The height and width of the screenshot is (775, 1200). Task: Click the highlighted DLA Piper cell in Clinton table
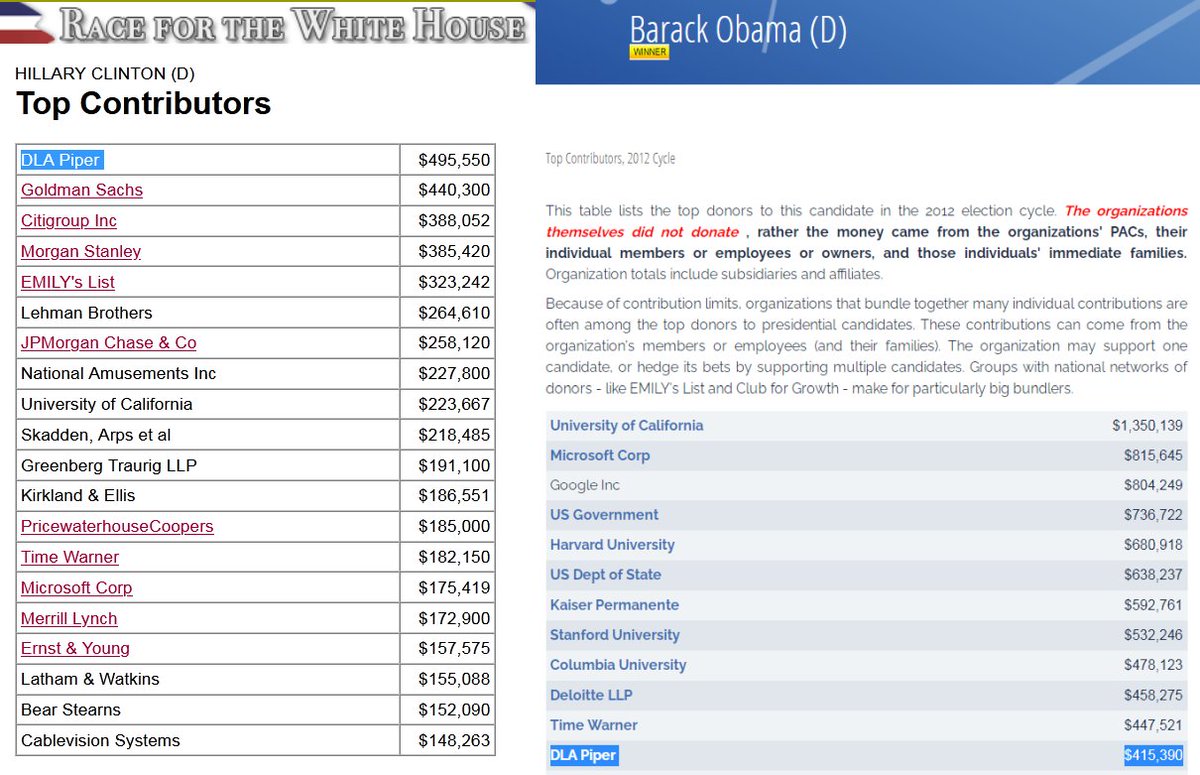[62, 160]
